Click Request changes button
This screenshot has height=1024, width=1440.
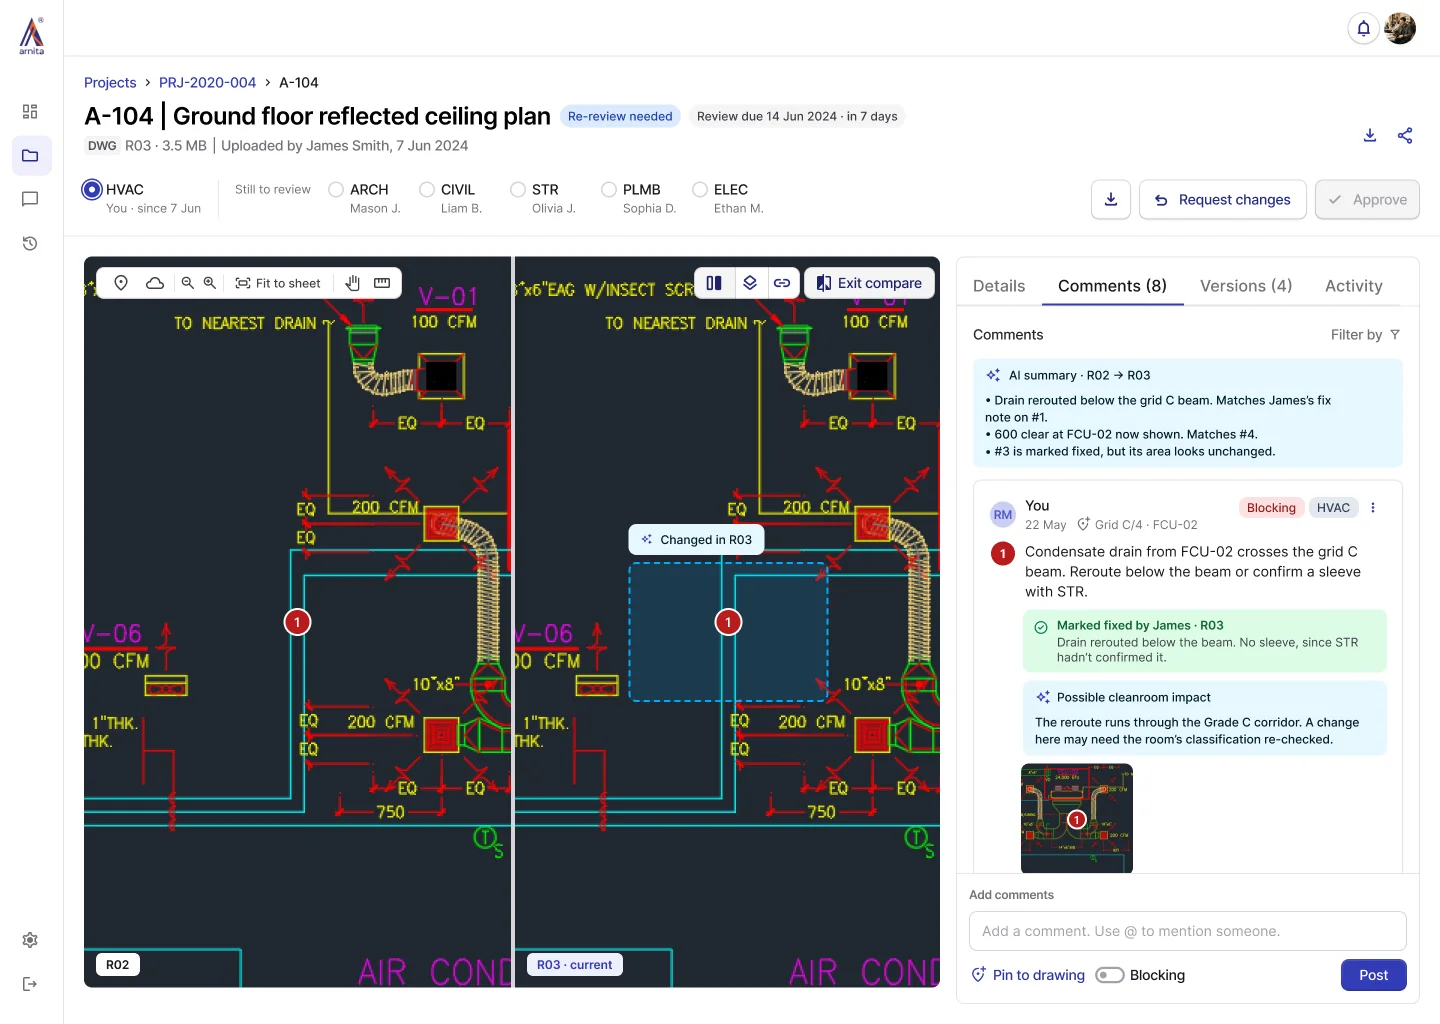click(1223, 200)
